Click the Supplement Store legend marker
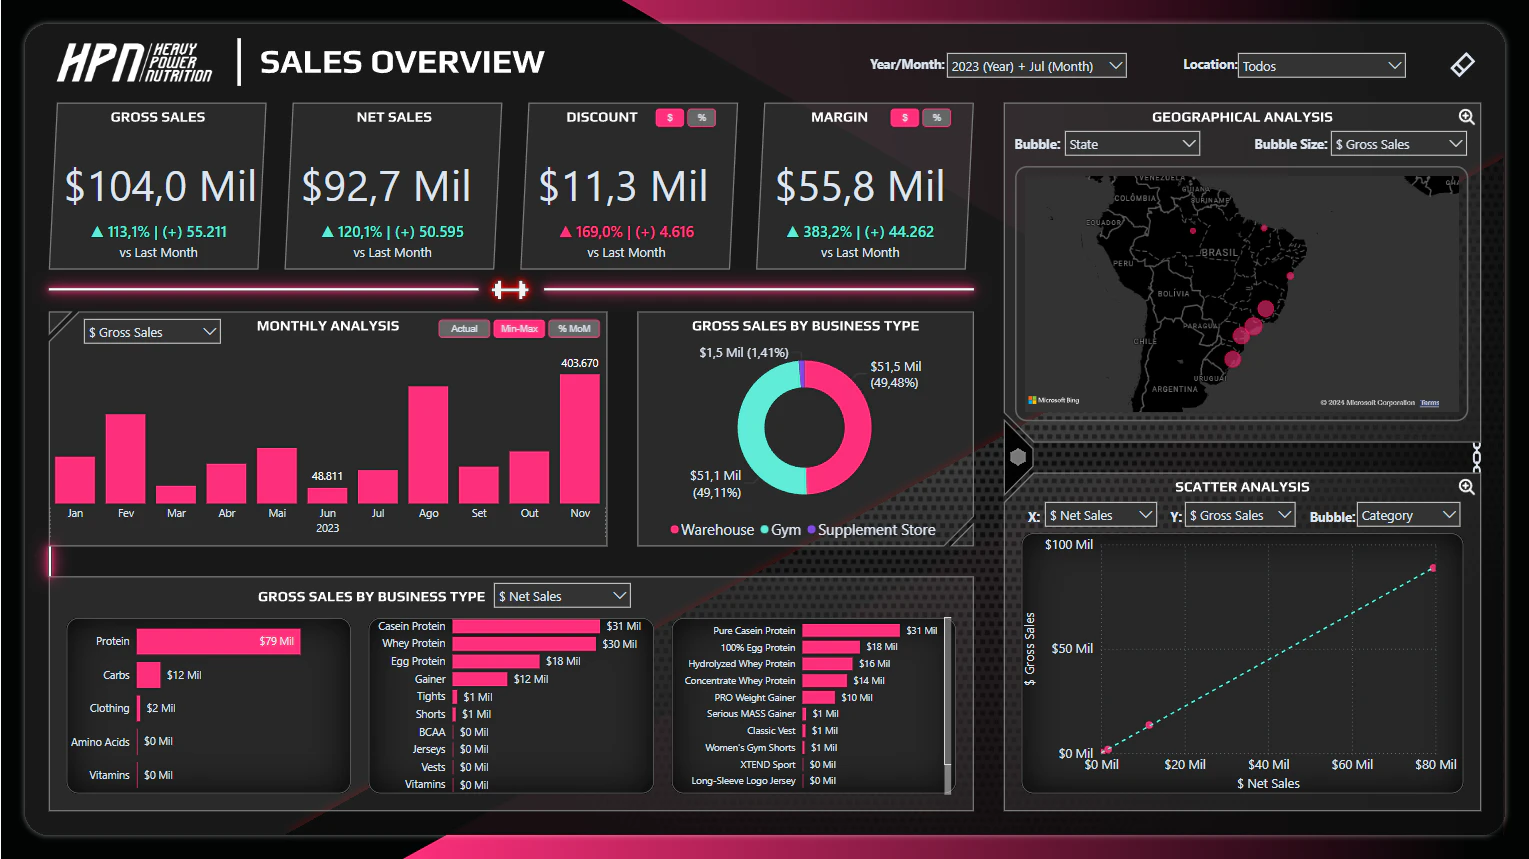Screen dimensions: 1529x859 tap(812, 530)
